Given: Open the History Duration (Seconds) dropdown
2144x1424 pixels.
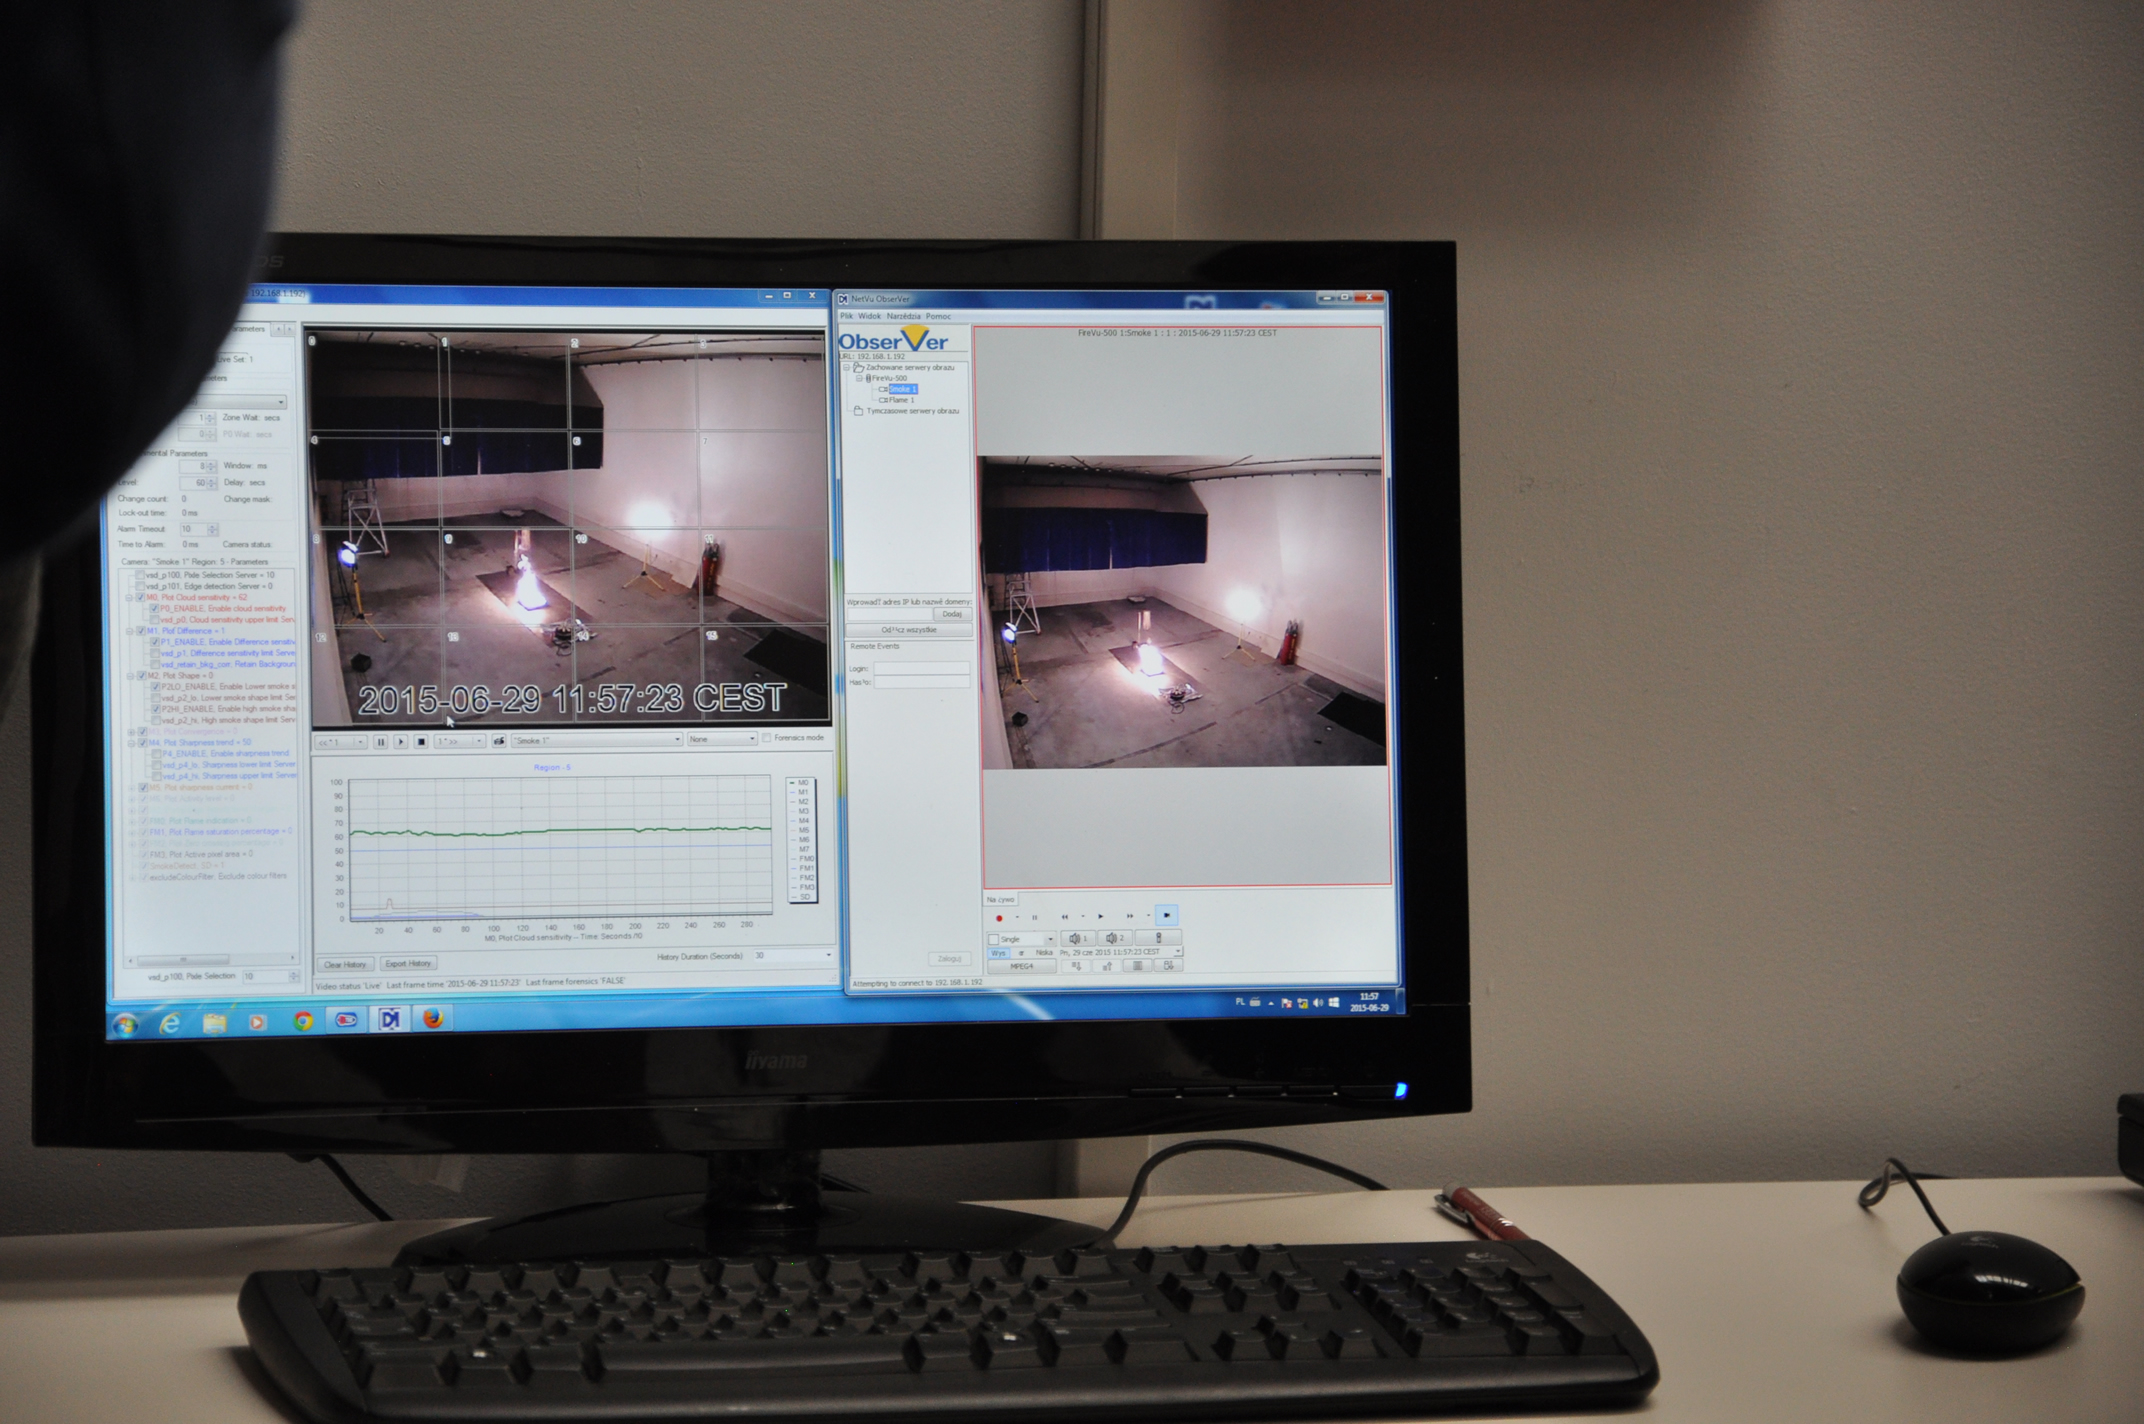Looking at the screenshot, I should pyautogui.click(x=795, y=955).
